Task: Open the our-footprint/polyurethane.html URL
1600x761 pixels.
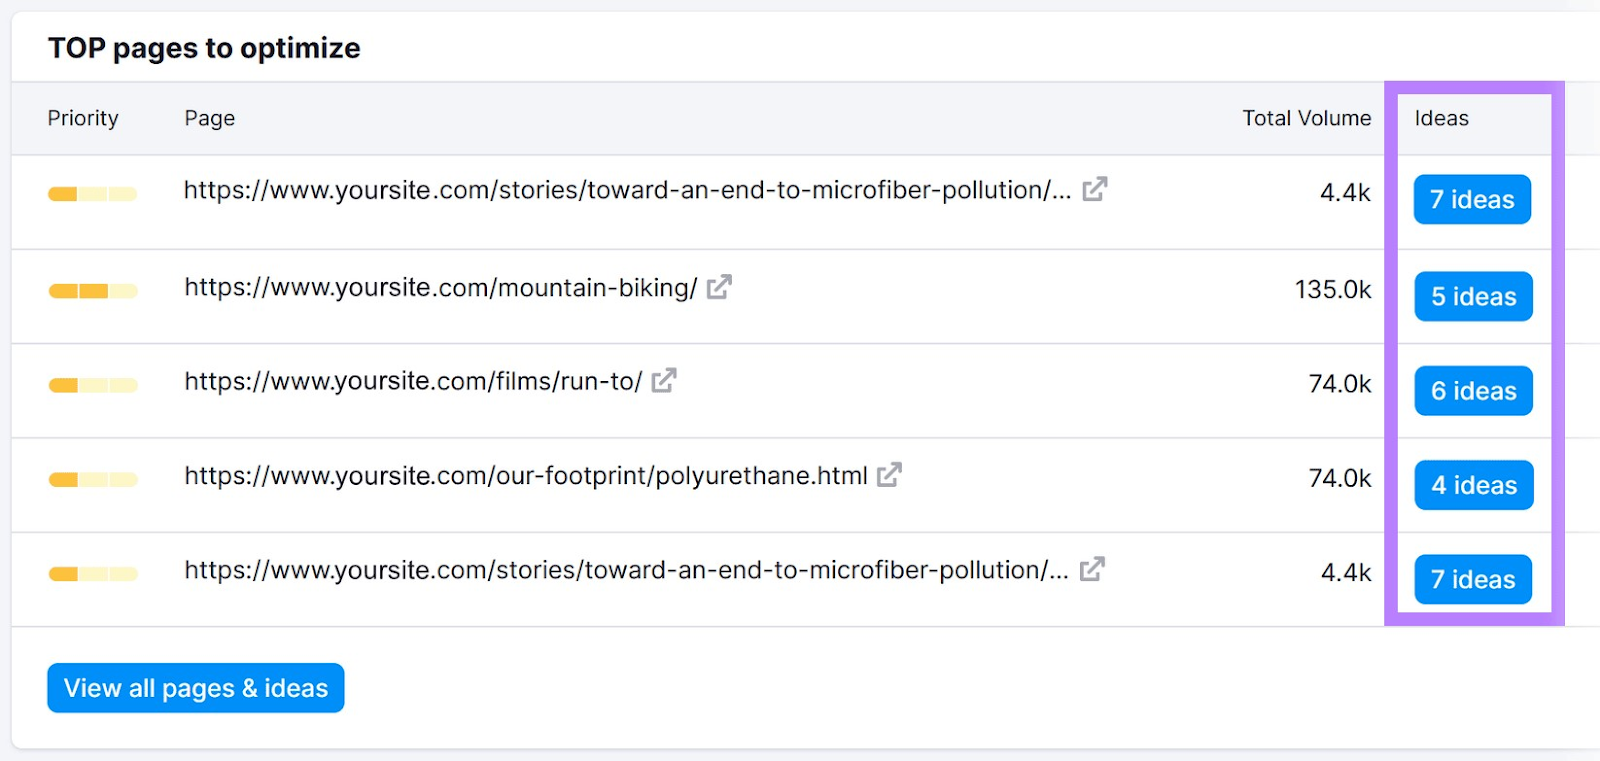Action: [526, 476]
